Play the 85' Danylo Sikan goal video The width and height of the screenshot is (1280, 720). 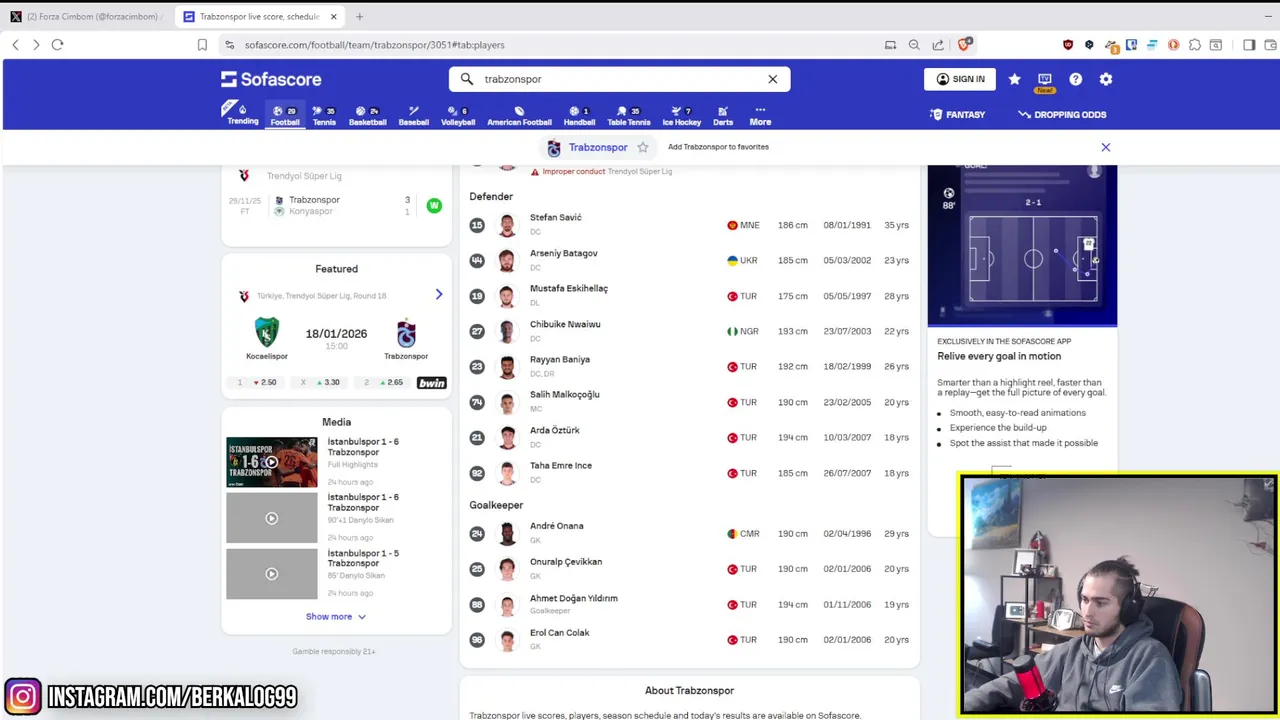271,574
